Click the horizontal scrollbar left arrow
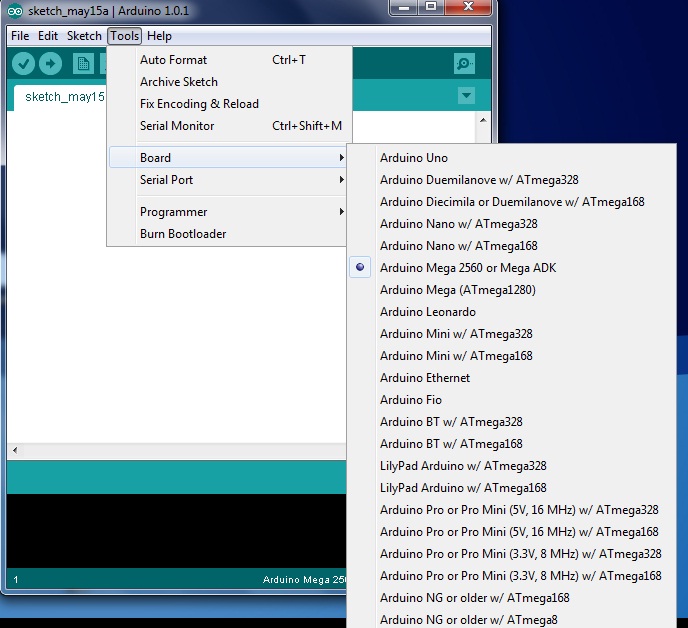The width and height of the screenshot is (688, 628). pyautogui.click(x=15, y=450)
